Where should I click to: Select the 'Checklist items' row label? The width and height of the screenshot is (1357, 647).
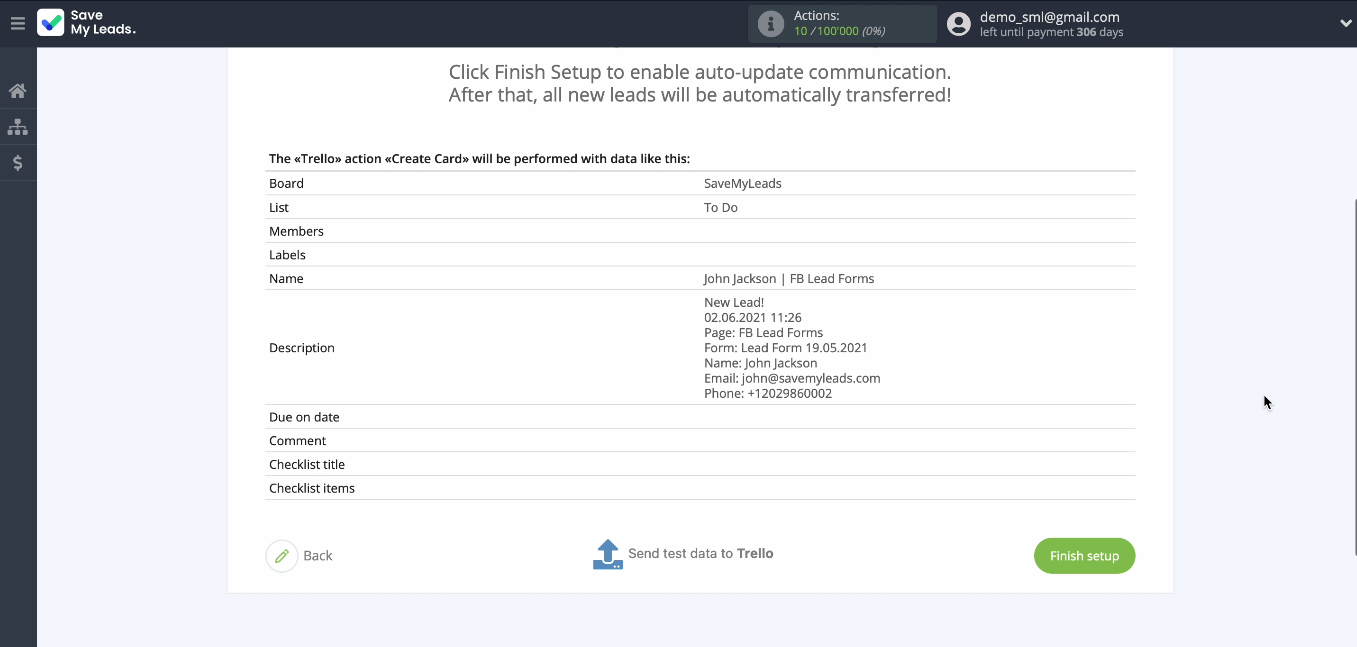[312, 489]
